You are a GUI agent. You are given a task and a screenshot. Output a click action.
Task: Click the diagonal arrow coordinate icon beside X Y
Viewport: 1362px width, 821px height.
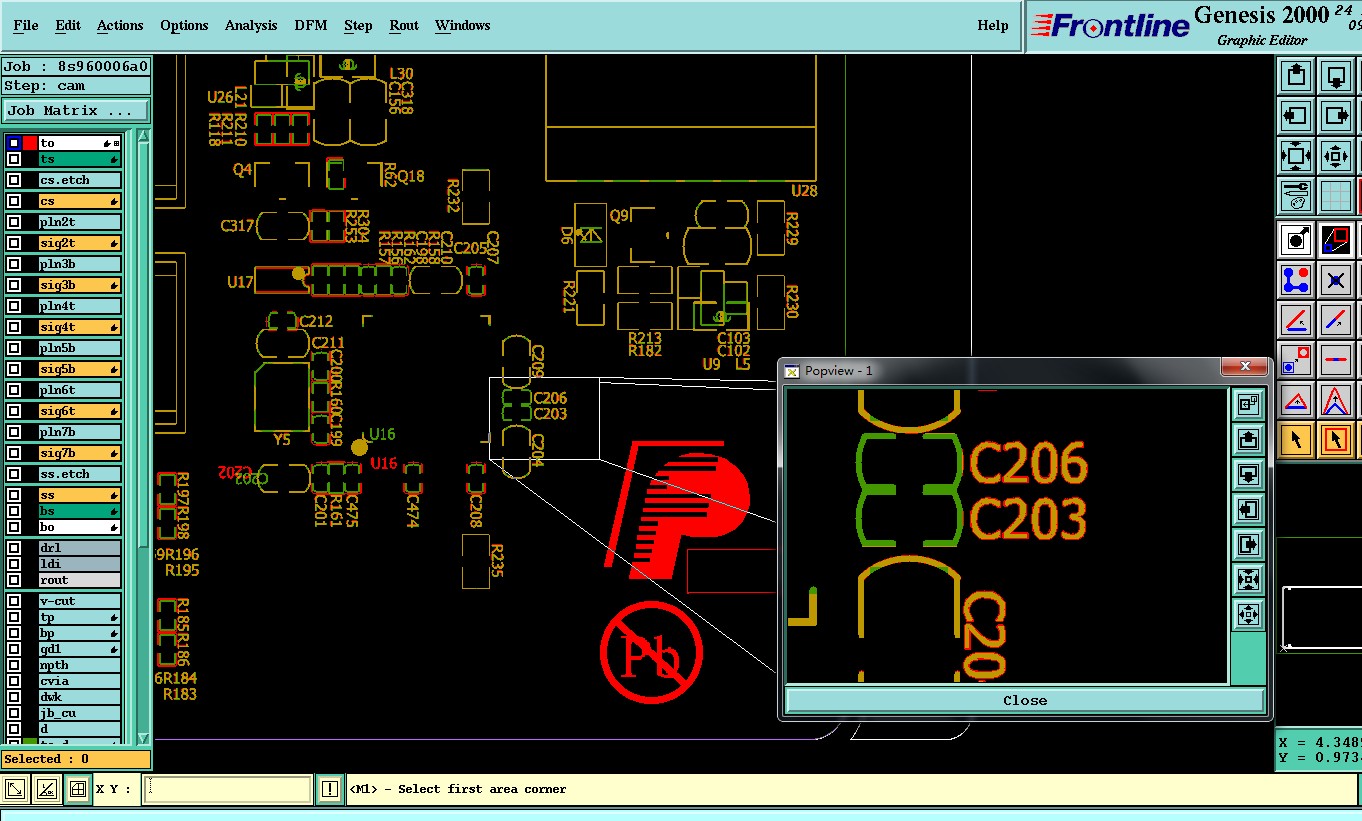15,789
